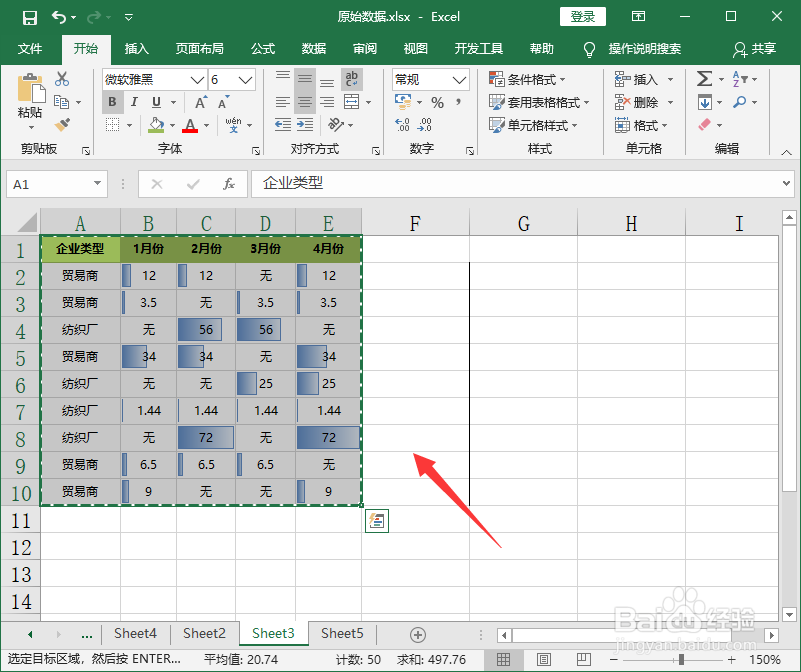Click 操作说明搜索 search box
This screenshot has width=801, height=672.
(645, 49)
